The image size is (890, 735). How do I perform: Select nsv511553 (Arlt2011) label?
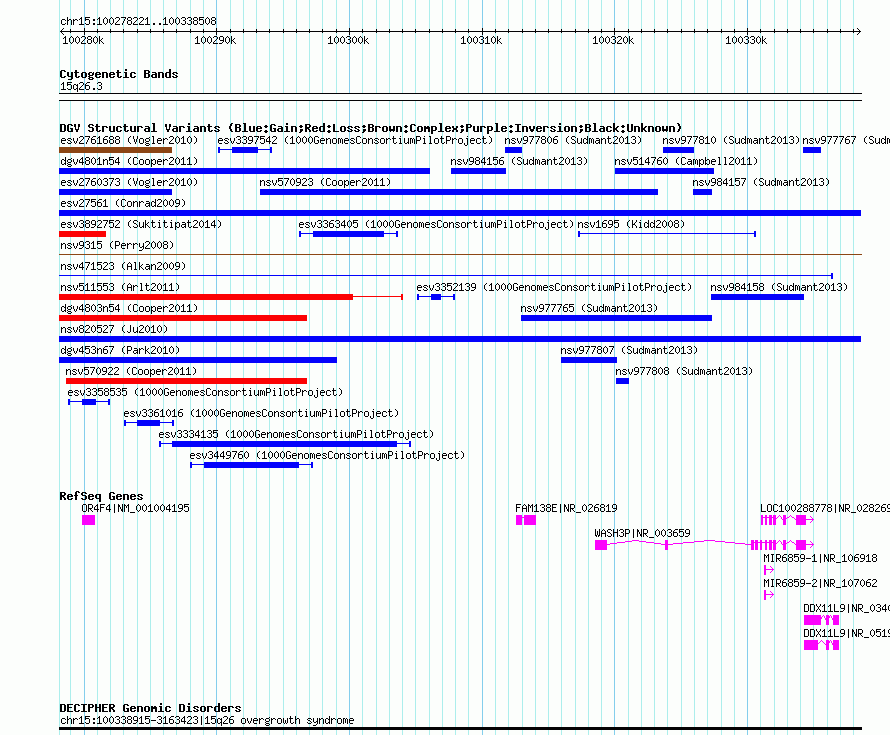coord(120,287)
